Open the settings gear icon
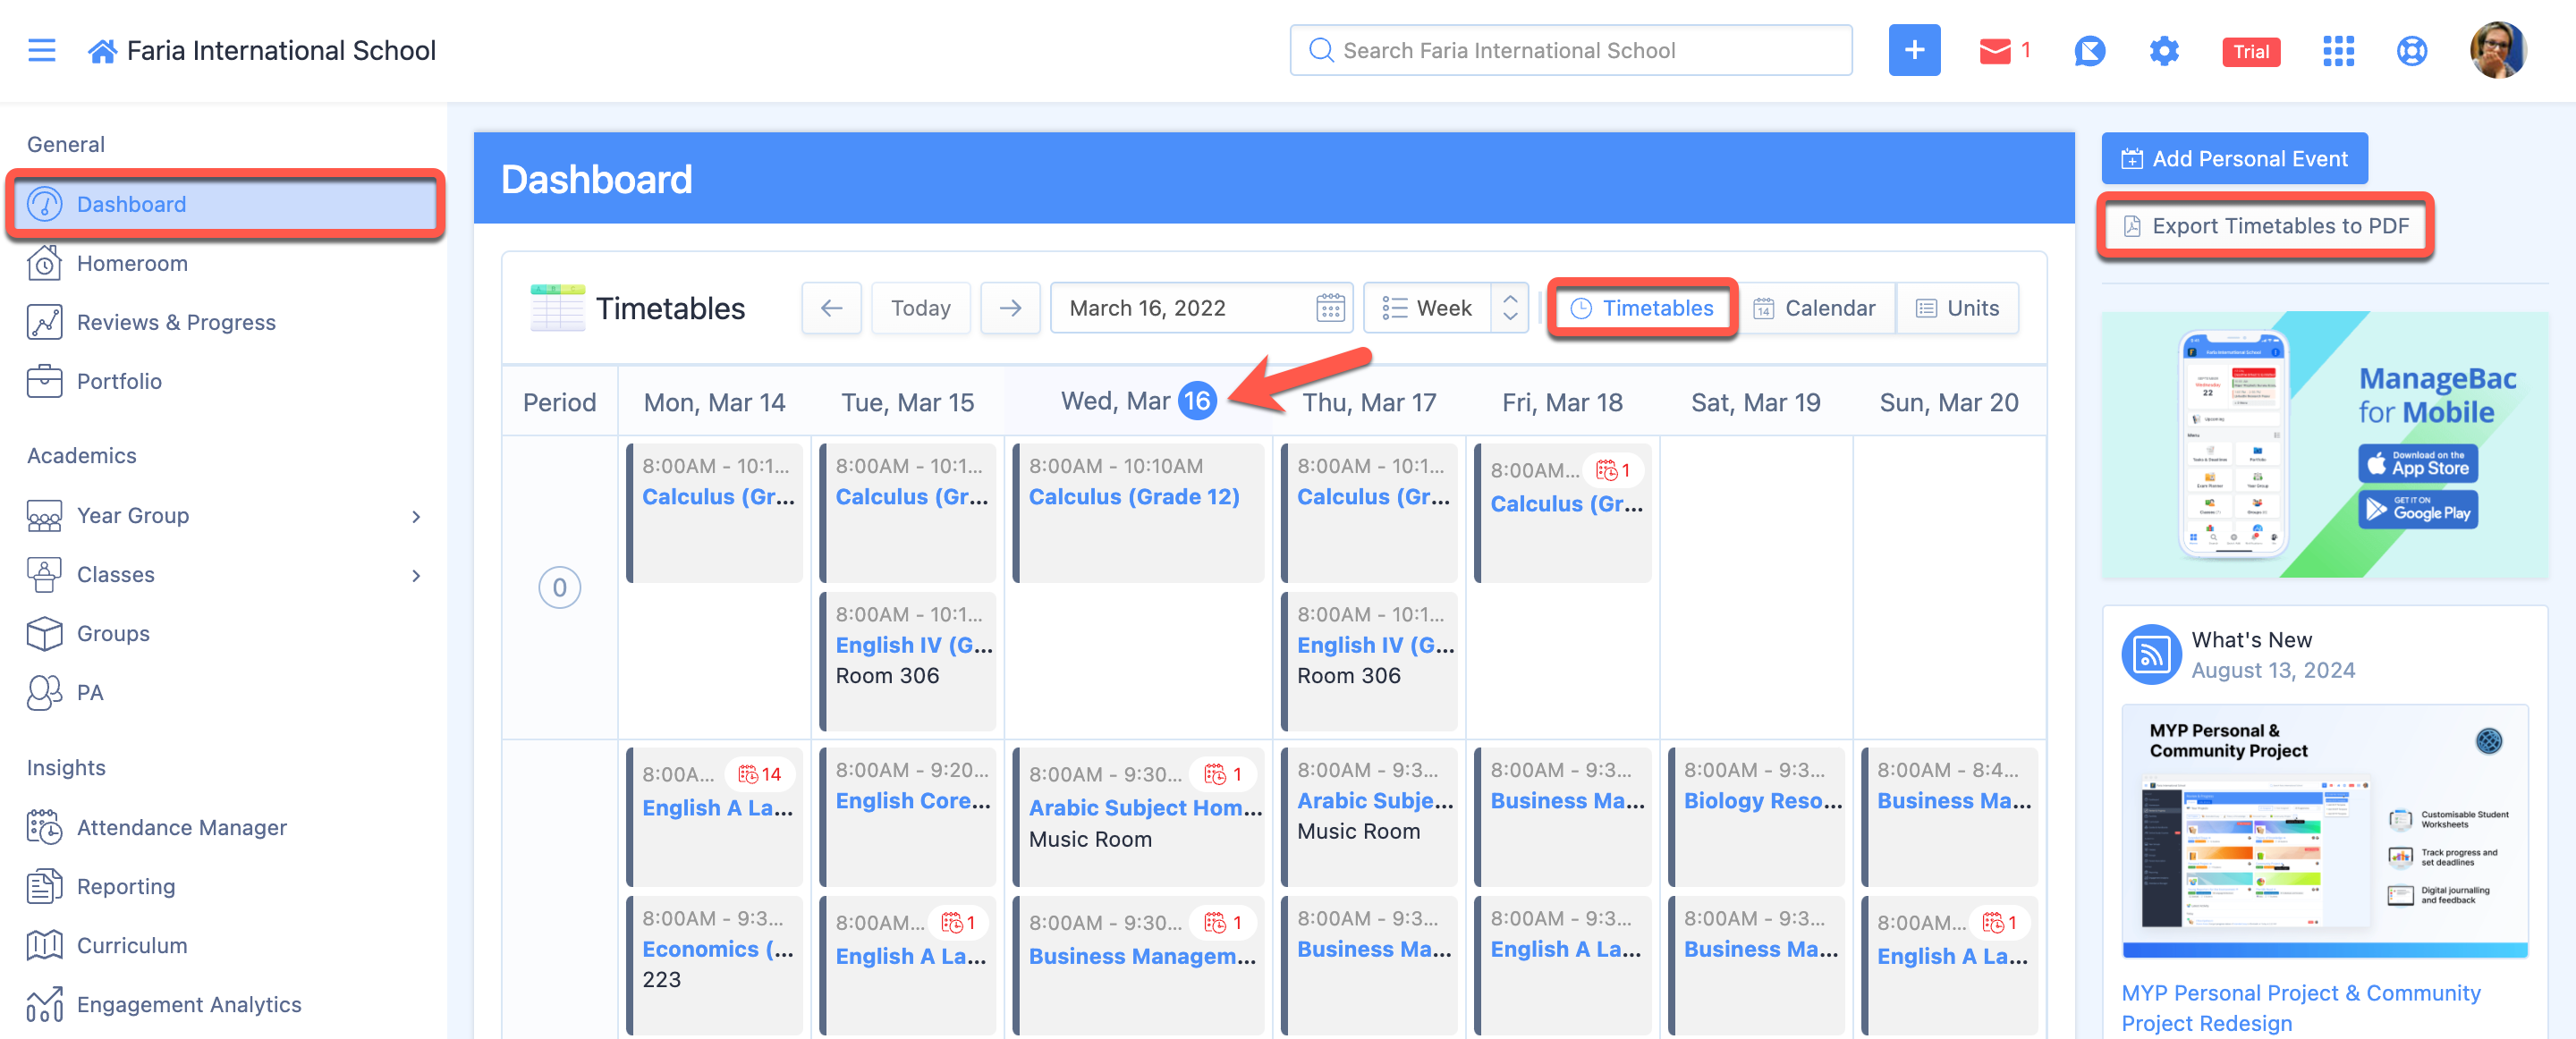Viewport: 2576px width, 1039px height. pyautogui.click(x=2163, y=51)
